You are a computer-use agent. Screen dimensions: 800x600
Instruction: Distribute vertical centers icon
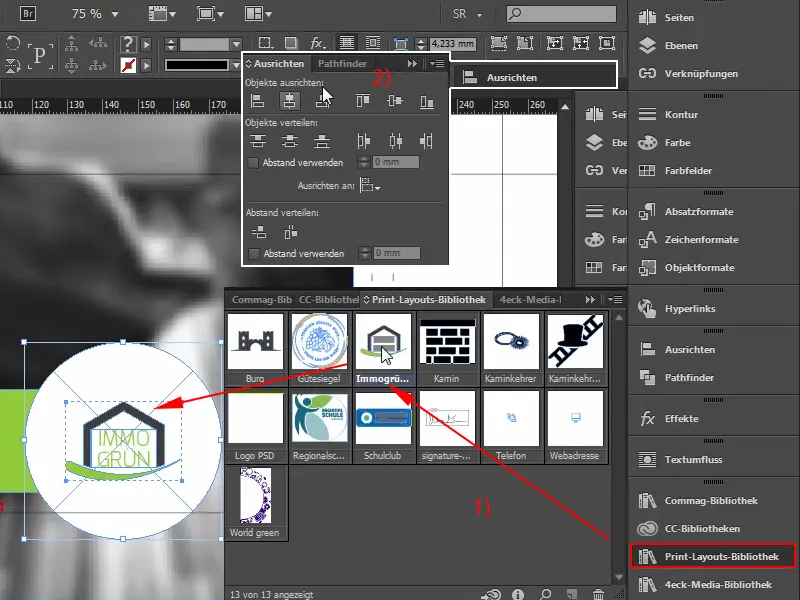[x=290, y=141]
